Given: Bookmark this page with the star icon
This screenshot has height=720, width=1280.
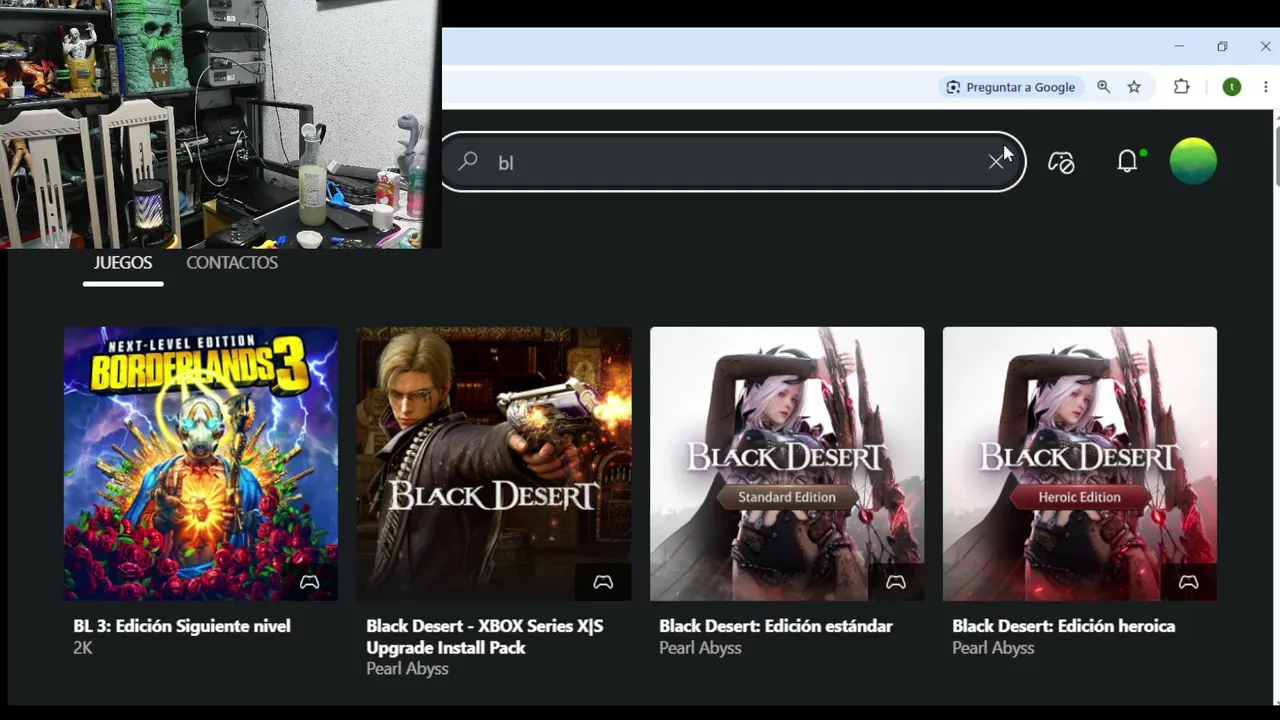Looking at the screenshot, I should point(1134,87).
